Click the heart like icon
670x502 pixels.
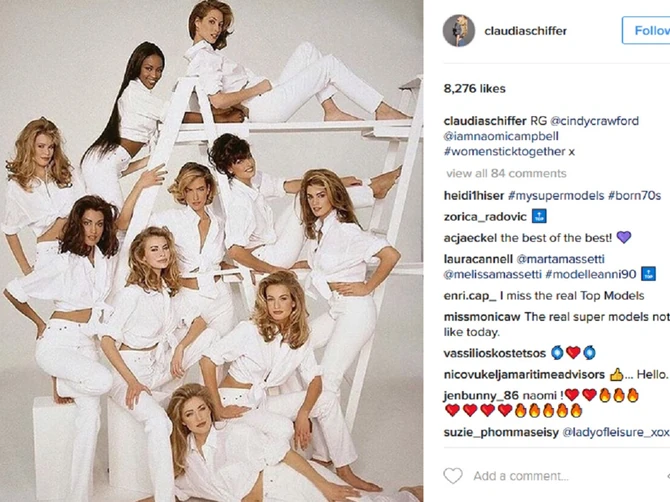[x=453, y=476]
